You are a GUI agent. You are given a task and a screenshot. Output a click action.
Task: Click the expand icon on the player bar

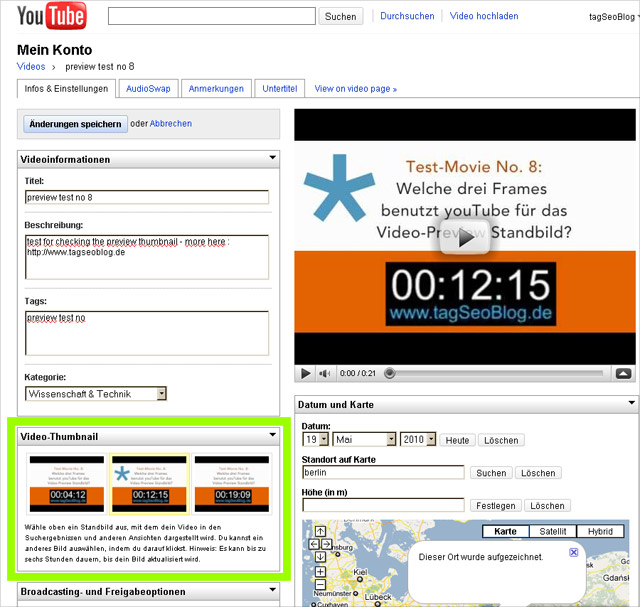623,373
